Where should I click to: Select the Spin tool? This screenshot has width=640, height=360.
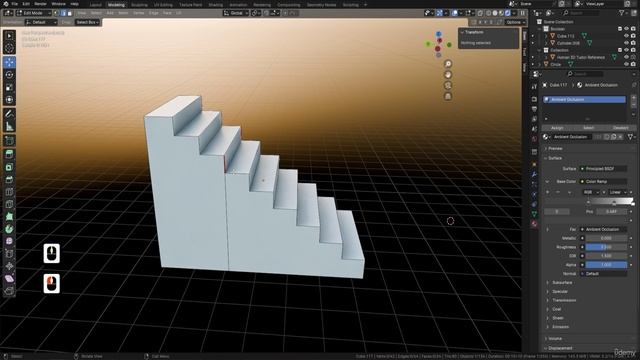coord(9,229)
